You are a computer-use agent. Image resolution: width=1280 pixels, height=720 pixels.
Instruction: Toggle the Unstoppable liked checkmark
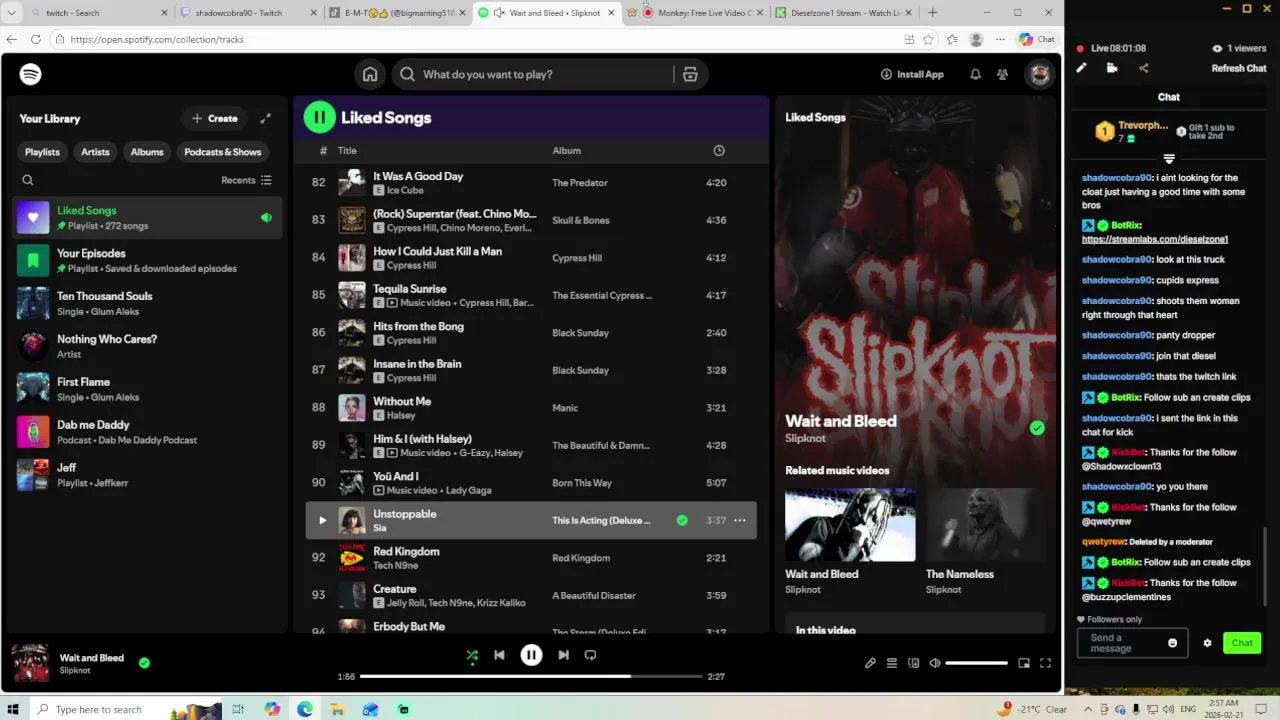point(682,520)
